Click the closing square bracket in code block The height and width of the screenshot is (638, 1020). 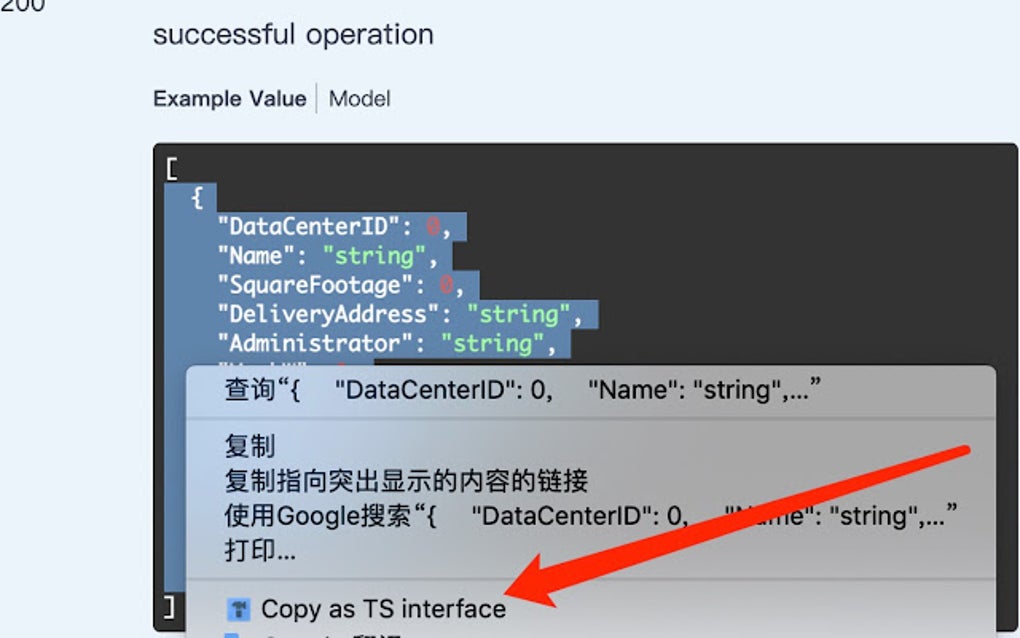tap(171, 606)
